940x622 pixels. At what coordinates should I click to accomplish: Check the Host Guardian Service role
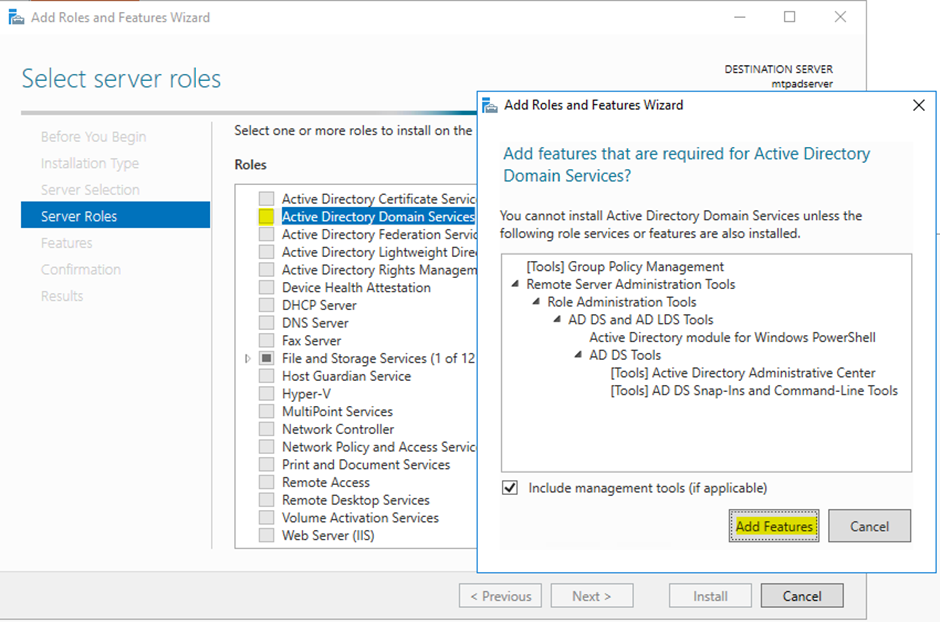pos(266,376)
